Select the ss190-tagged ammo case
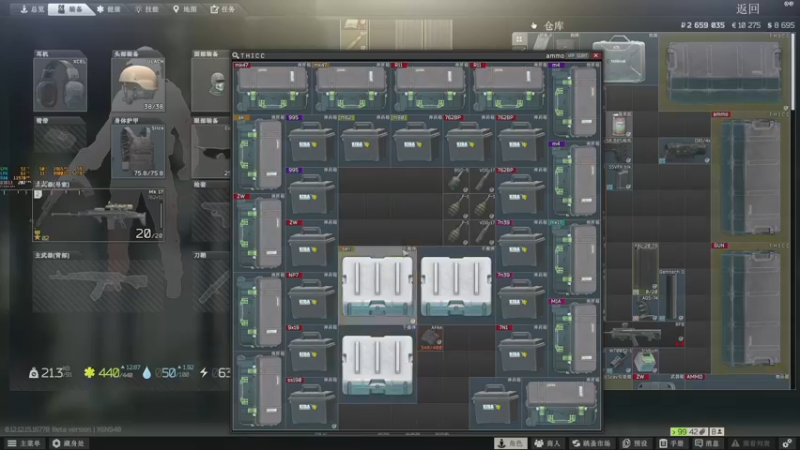This screenshot has height=450, width=800. 312,403
